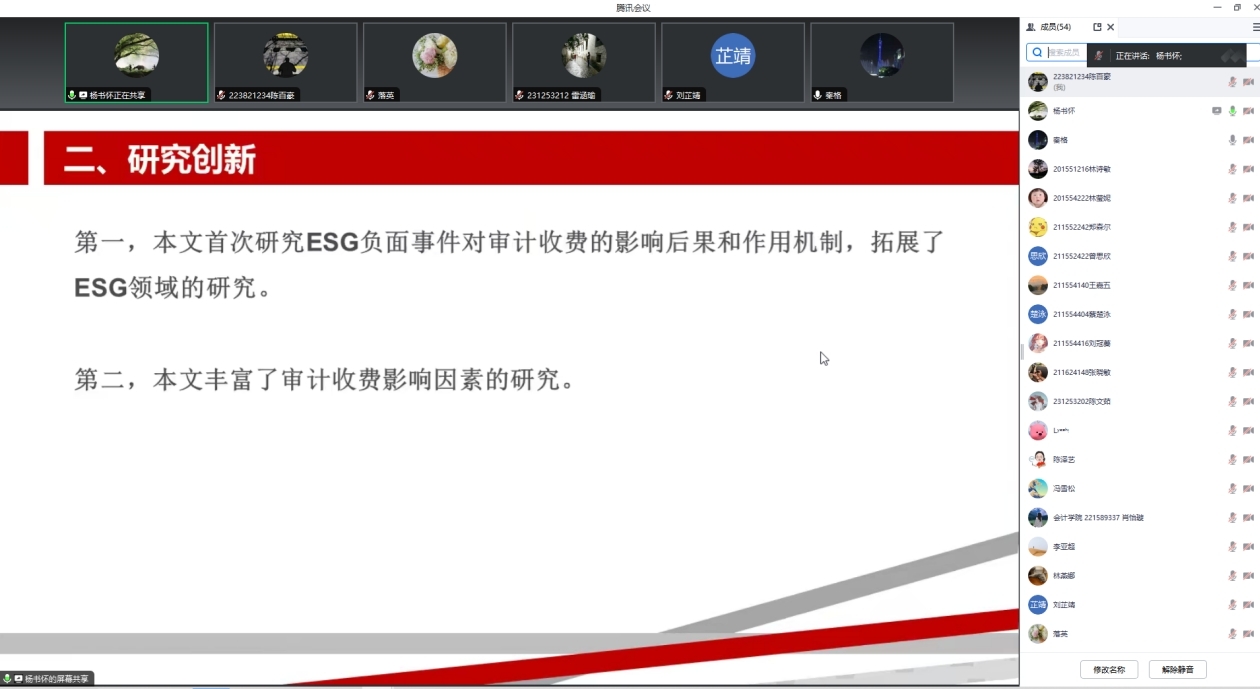Click the green microphone icon for 杨书怀
Viewport: 1260px width, 689px height.
(1232, 111)
